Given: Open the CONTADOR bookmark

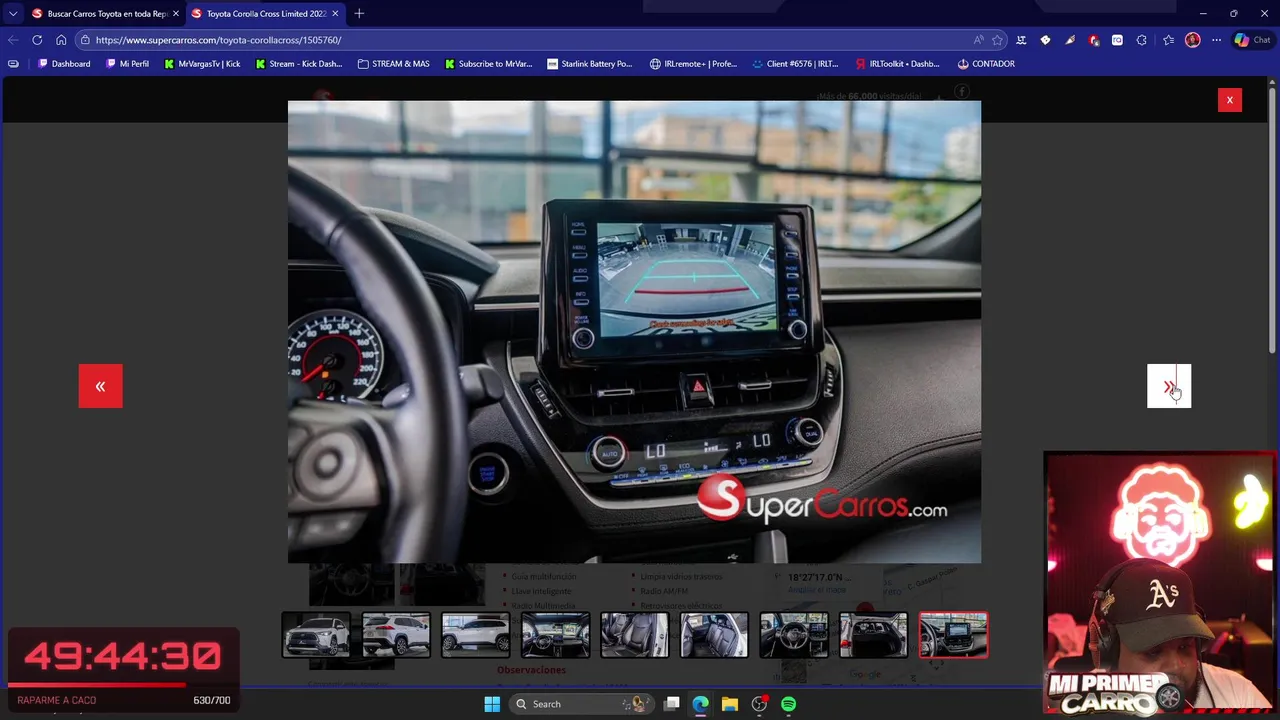Looking at the screenshot, I should pos(985,64).
